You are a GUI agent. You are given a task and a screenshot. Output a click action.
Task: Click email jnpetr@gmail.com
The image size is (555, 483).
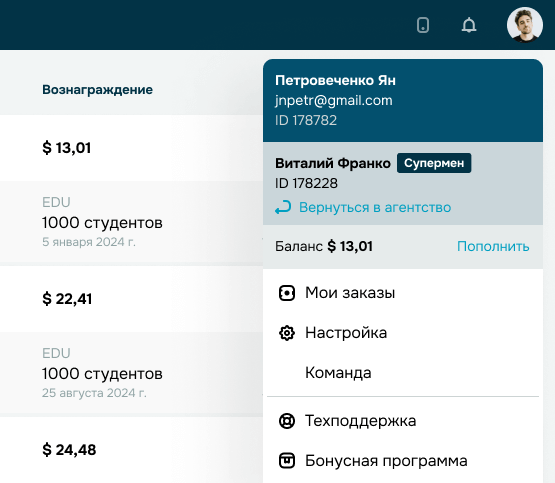point(334,100)
